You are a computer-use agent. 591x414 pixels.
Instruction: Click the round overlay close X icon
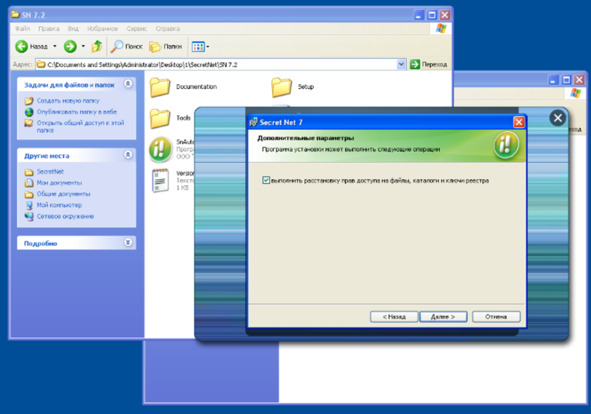558,118
